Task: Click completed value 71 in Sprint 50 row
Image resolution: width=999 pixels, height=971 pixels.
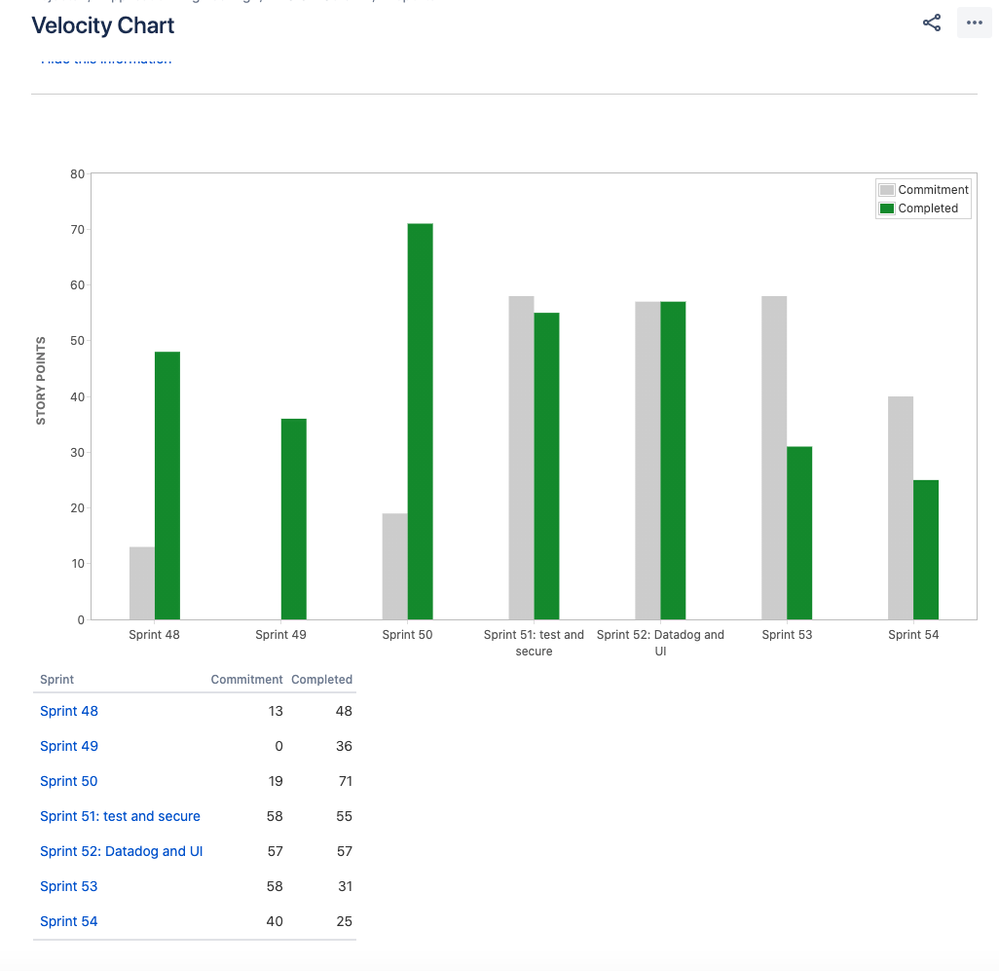Action: [345, 781]
